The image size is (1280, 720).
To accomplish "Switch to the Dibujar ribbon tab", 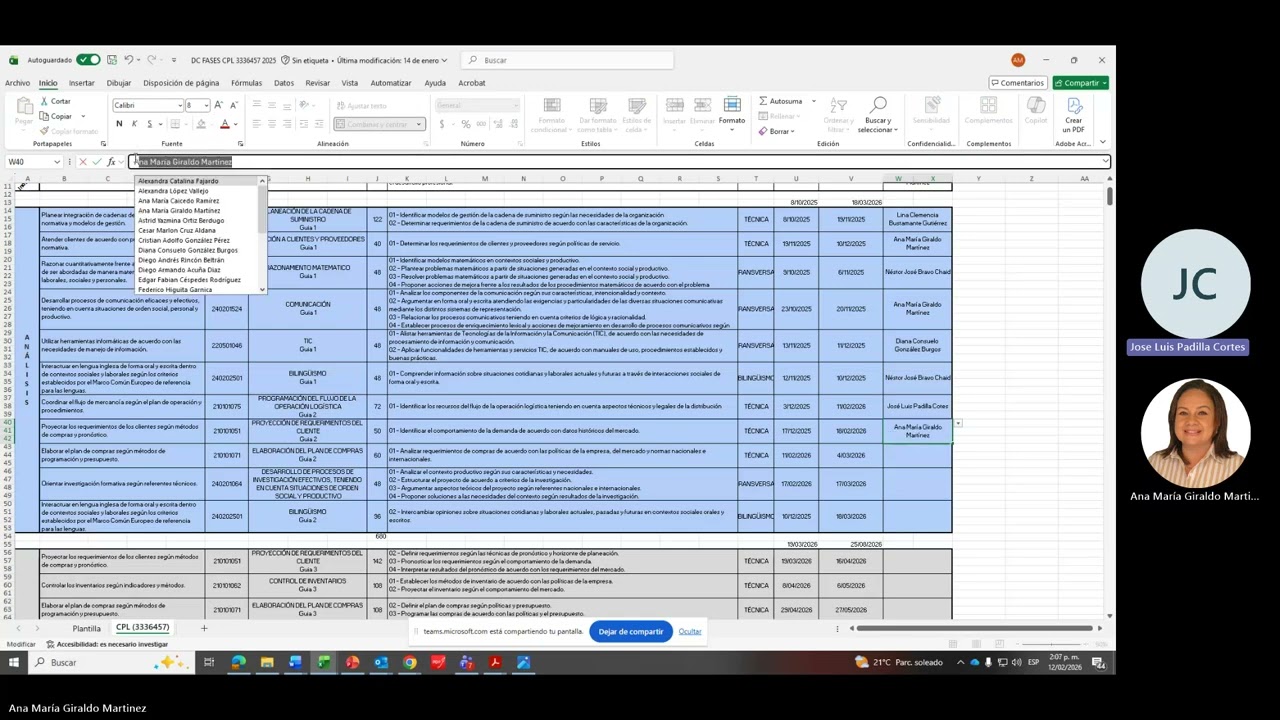I will click(x=119, y=83).
